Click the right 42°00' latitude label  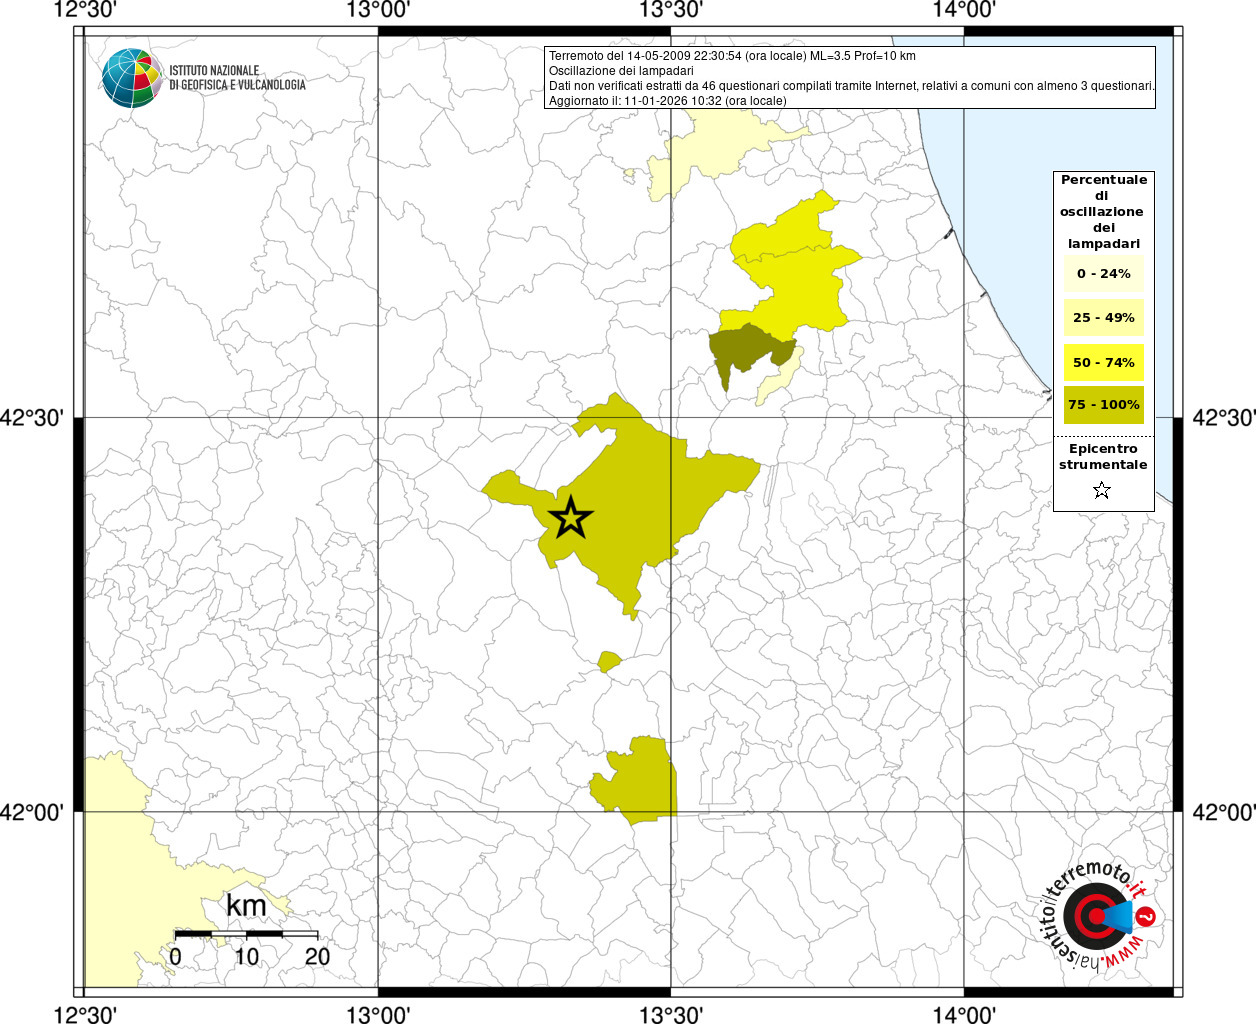1223,812
